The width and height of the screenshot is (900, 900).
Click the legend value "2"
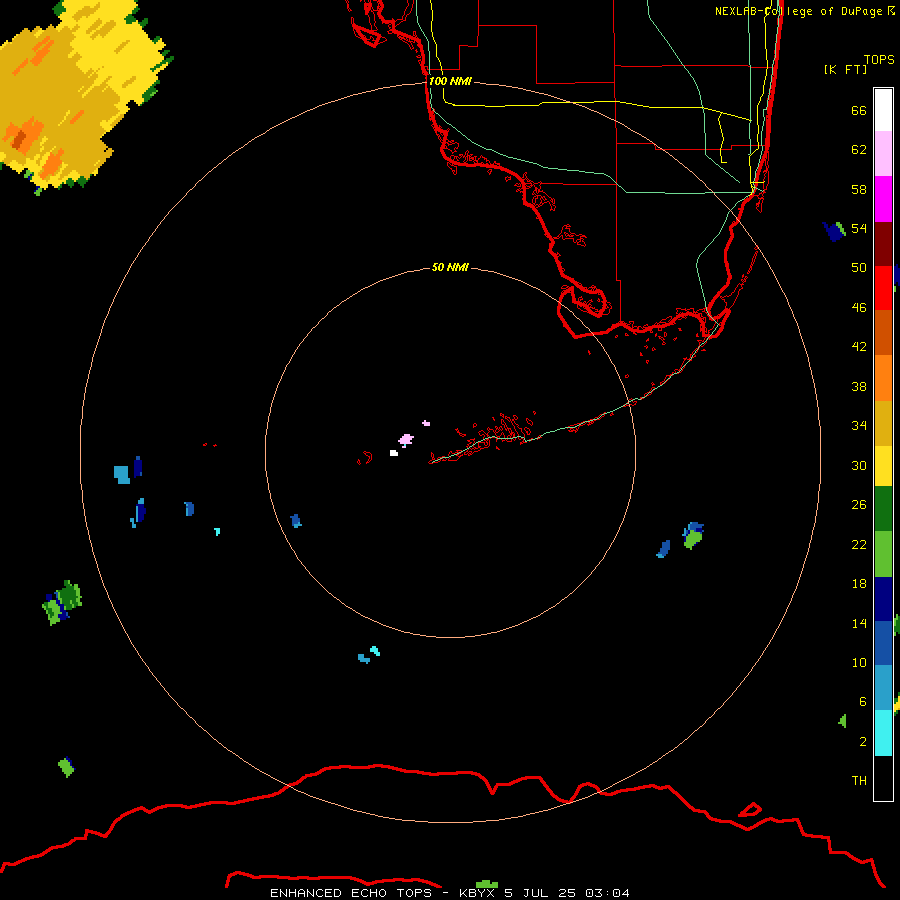coord(862,742)
